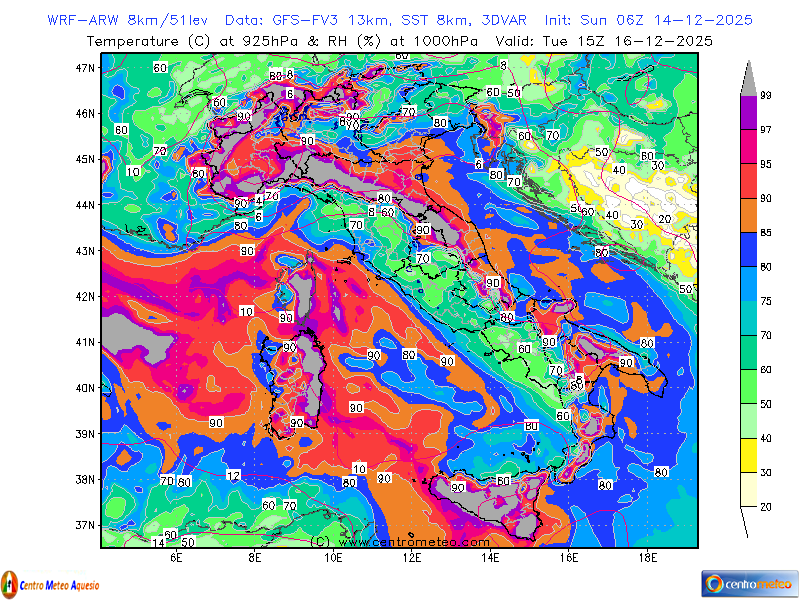Select the red 90–95 legend swatch

click(749, 181)
